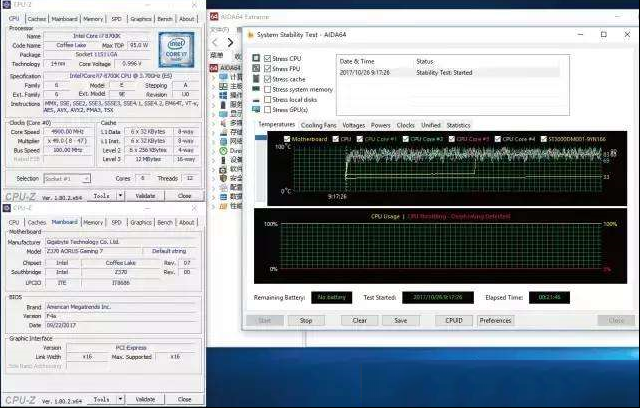Expand the Motherboard (主板) tree node
The height and width of the screenshot is (408, 640).
click(x=213, y=86)
